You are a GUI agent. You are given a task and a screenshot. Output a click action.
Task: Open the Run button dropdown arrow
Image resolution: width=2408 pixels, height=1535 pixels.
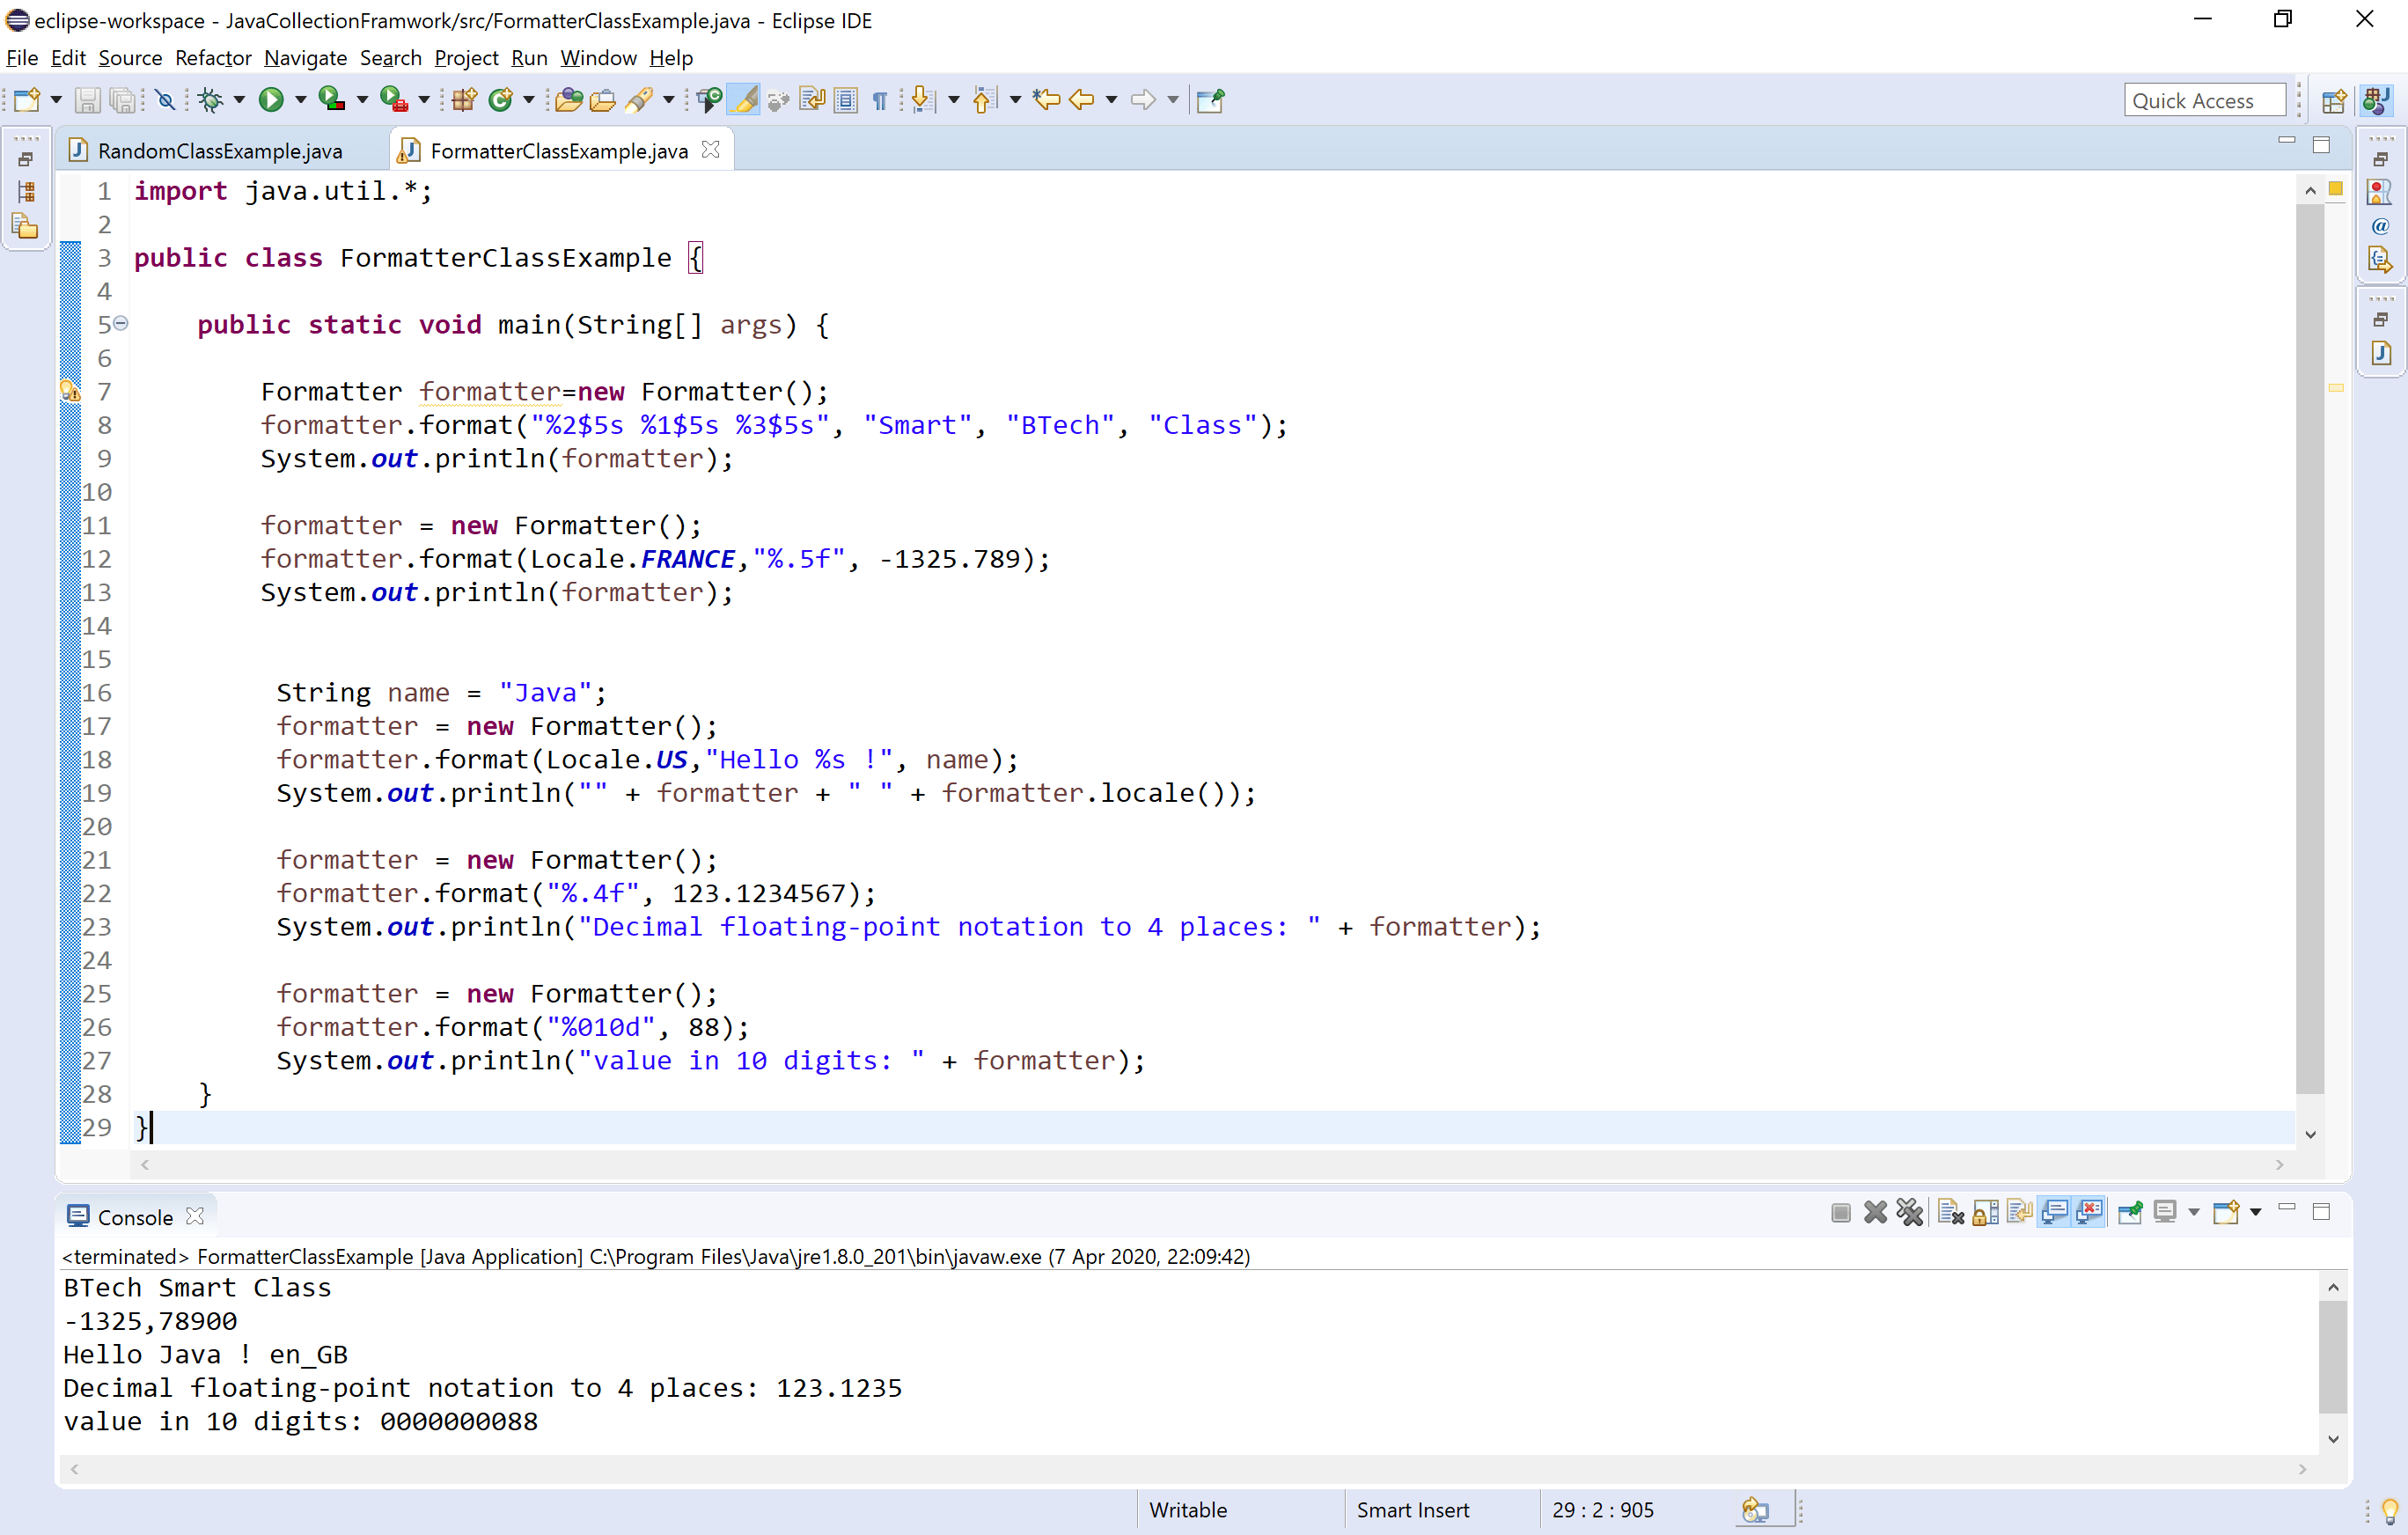[x=300, y=100]
